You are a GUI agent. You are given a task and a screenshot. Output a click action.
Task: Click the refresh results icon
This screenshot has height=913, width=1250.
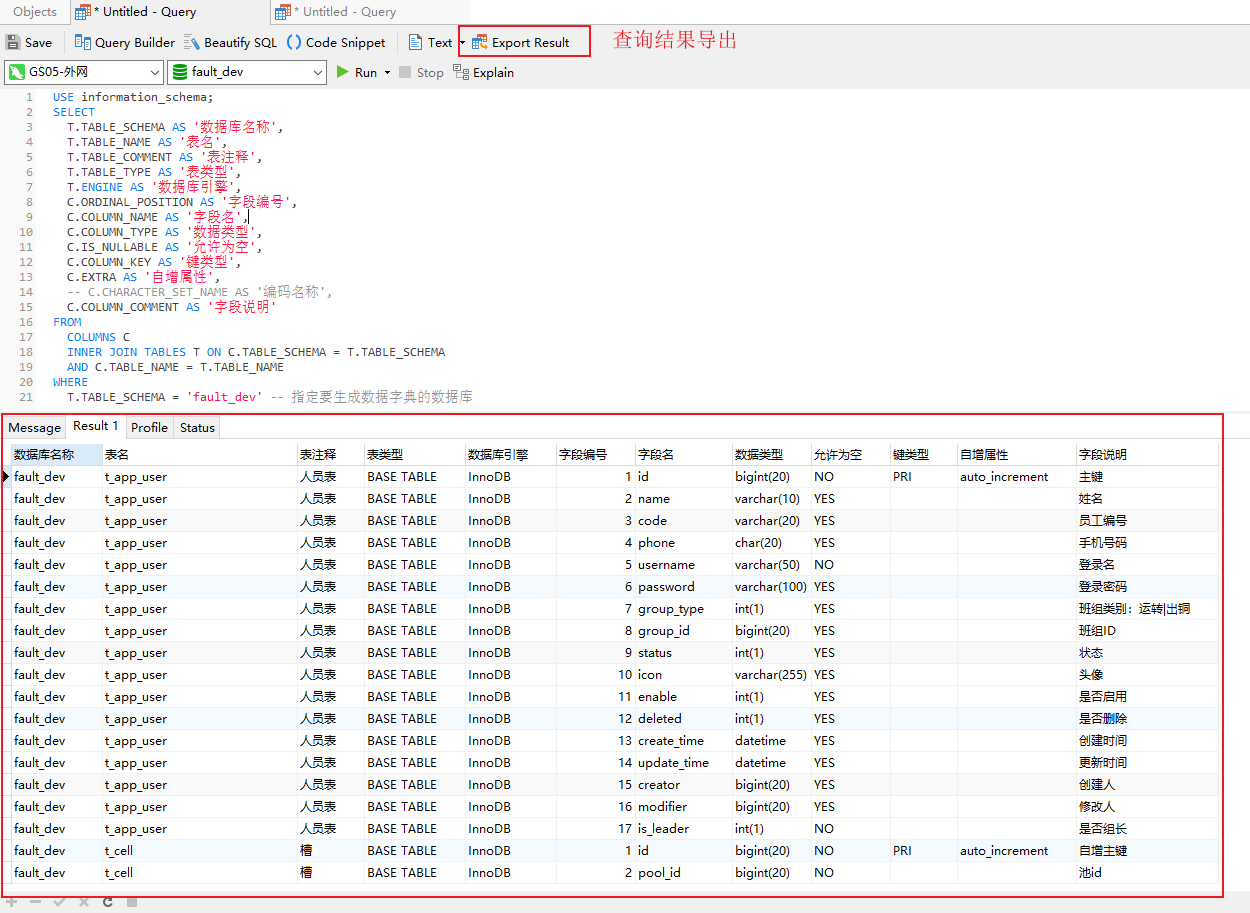(107, 902)
